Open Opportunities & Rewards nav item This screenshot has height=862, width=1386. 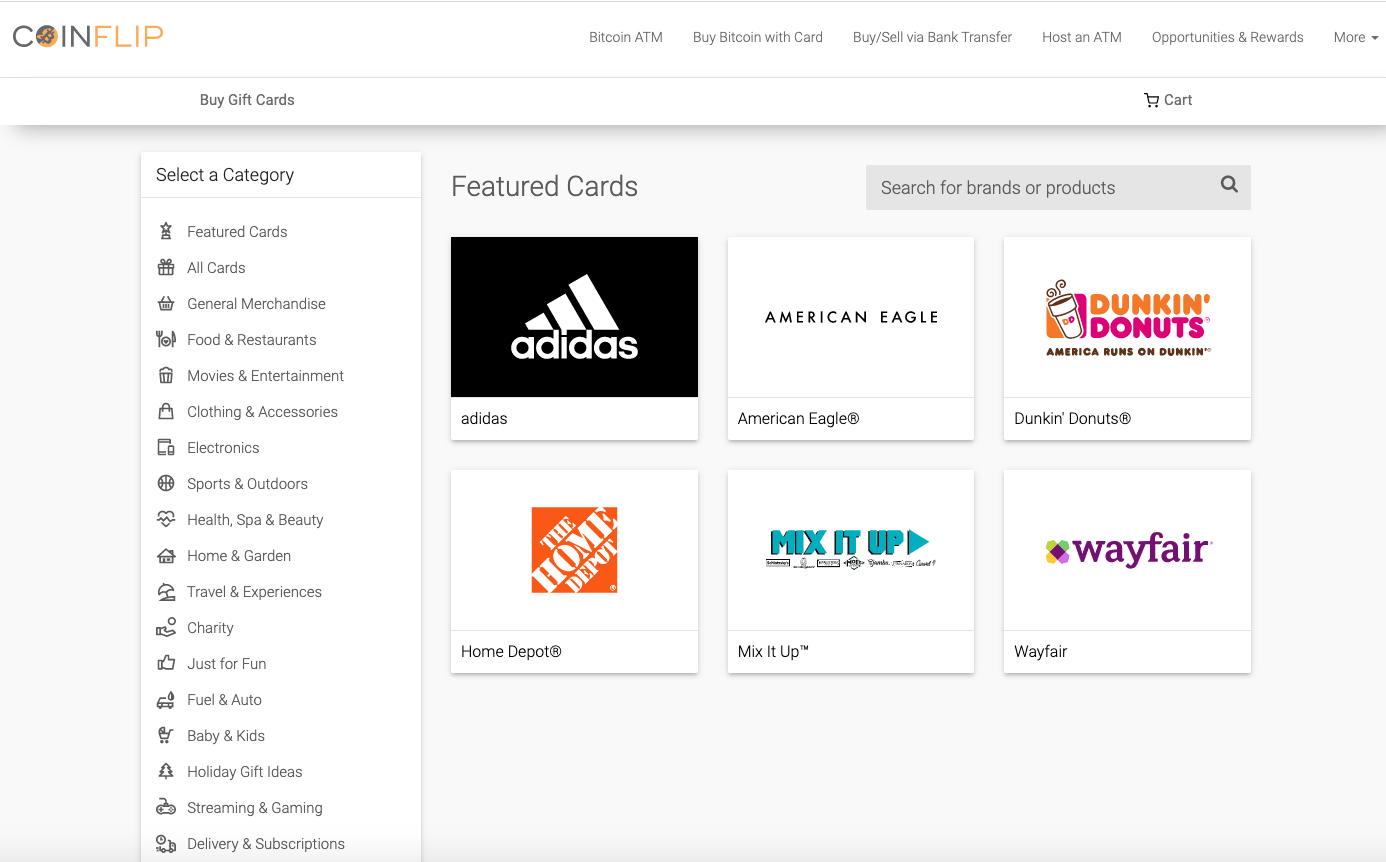1228,37
